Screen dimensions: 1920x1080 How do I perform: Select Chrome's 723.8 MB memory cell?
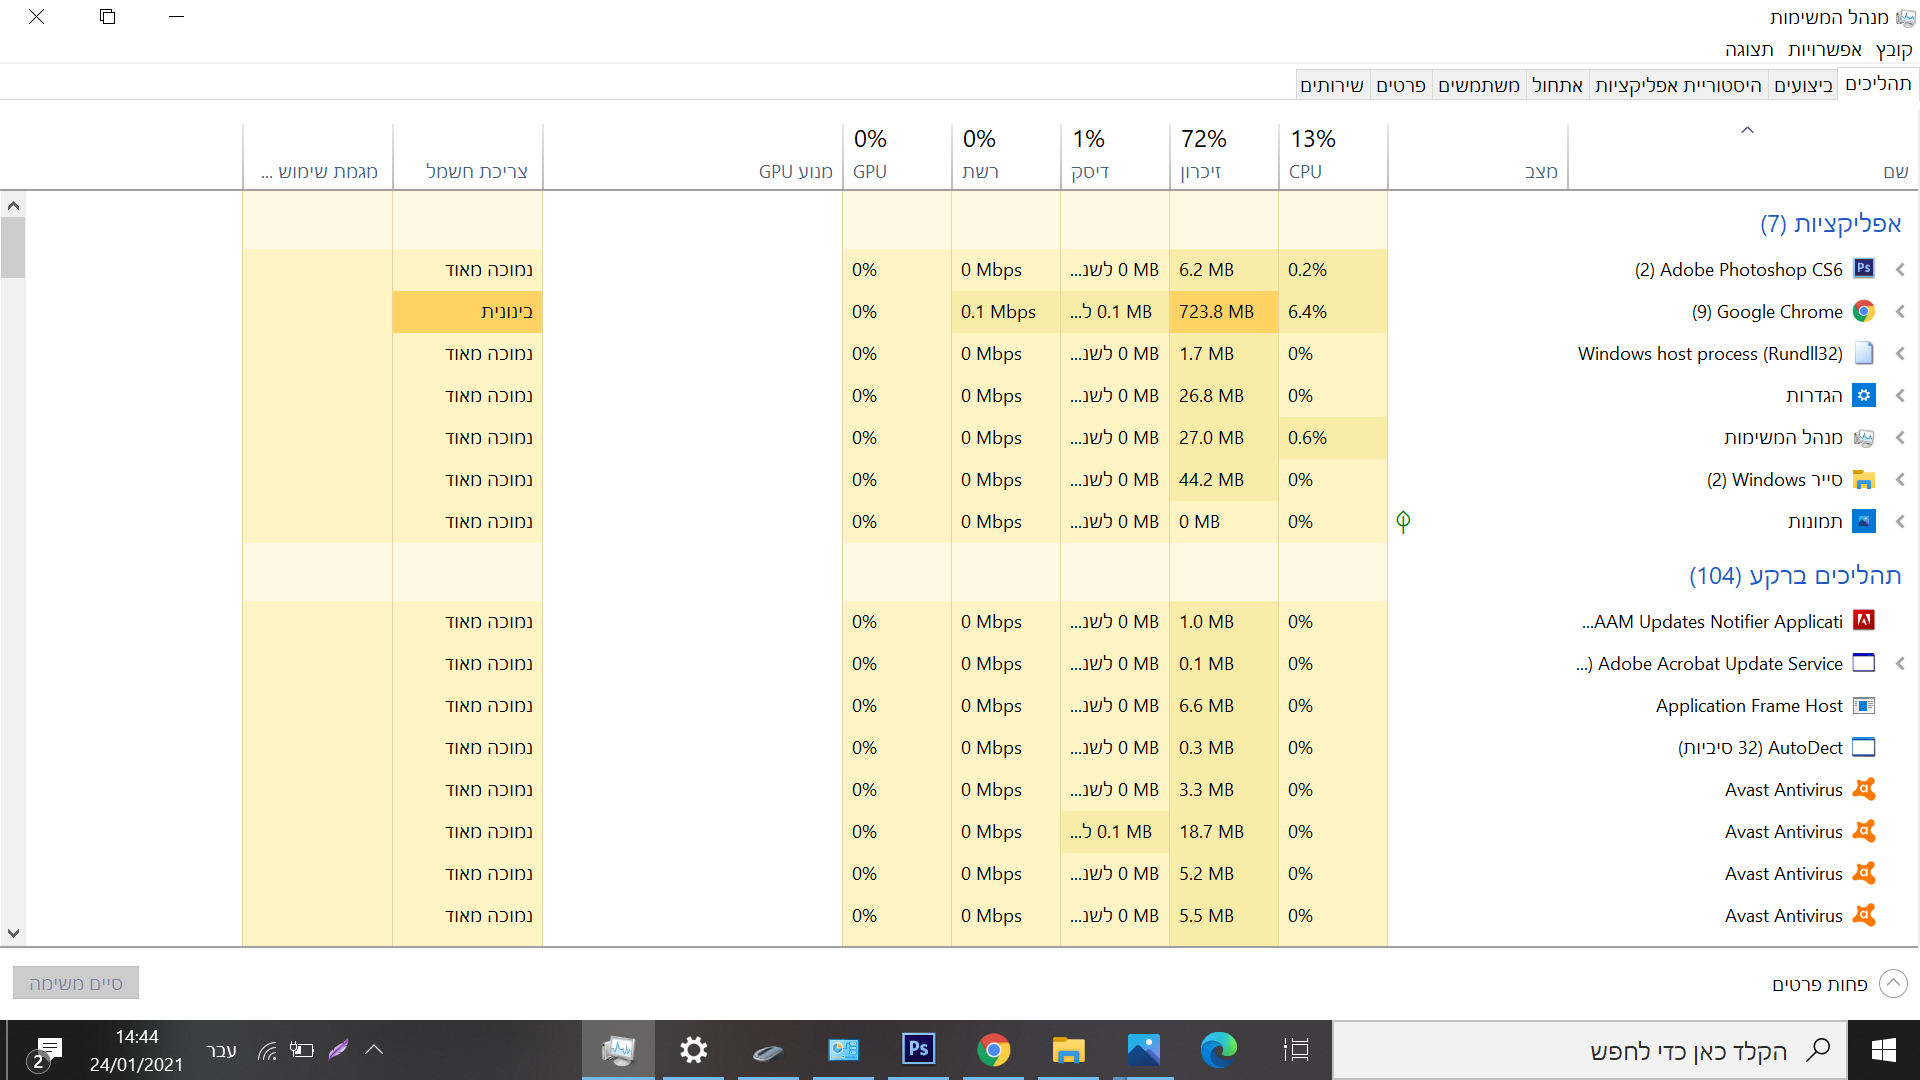click(x=1224, y=311)
